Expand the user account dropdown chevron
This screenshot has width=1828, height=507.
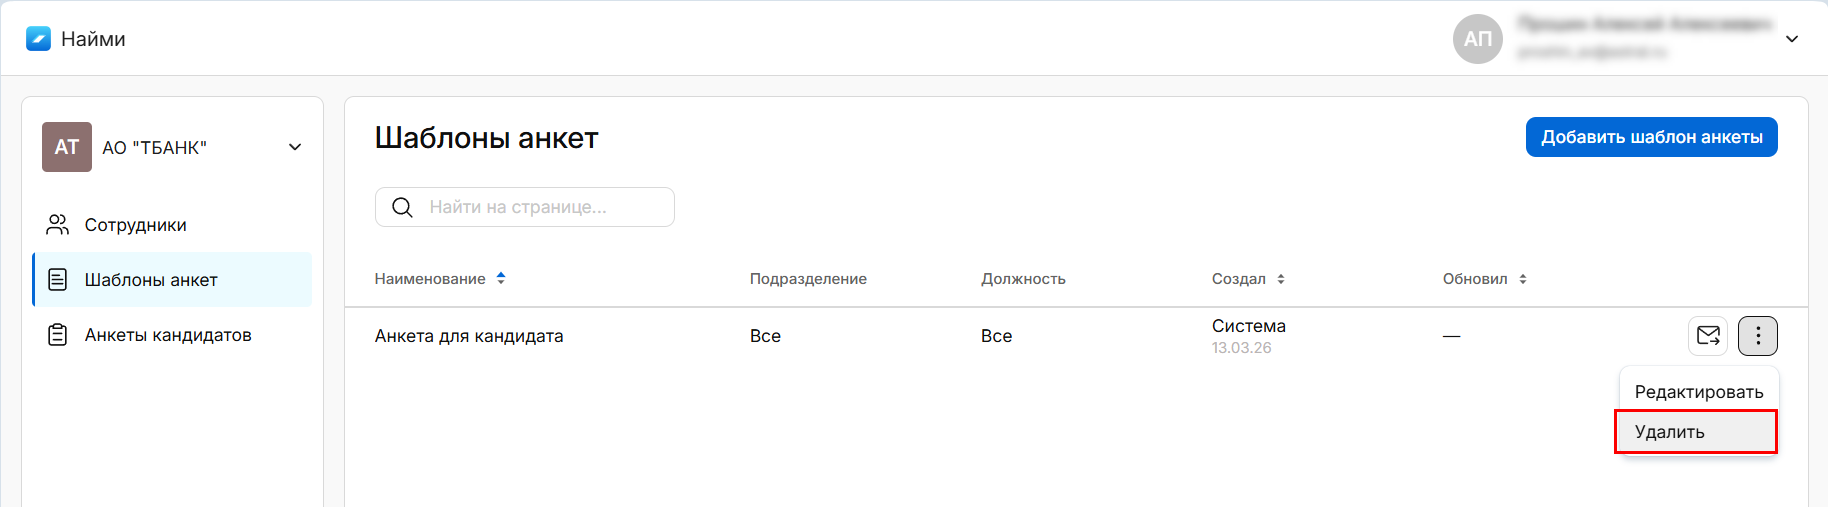pyautogui.click(x=1792, y=39)
